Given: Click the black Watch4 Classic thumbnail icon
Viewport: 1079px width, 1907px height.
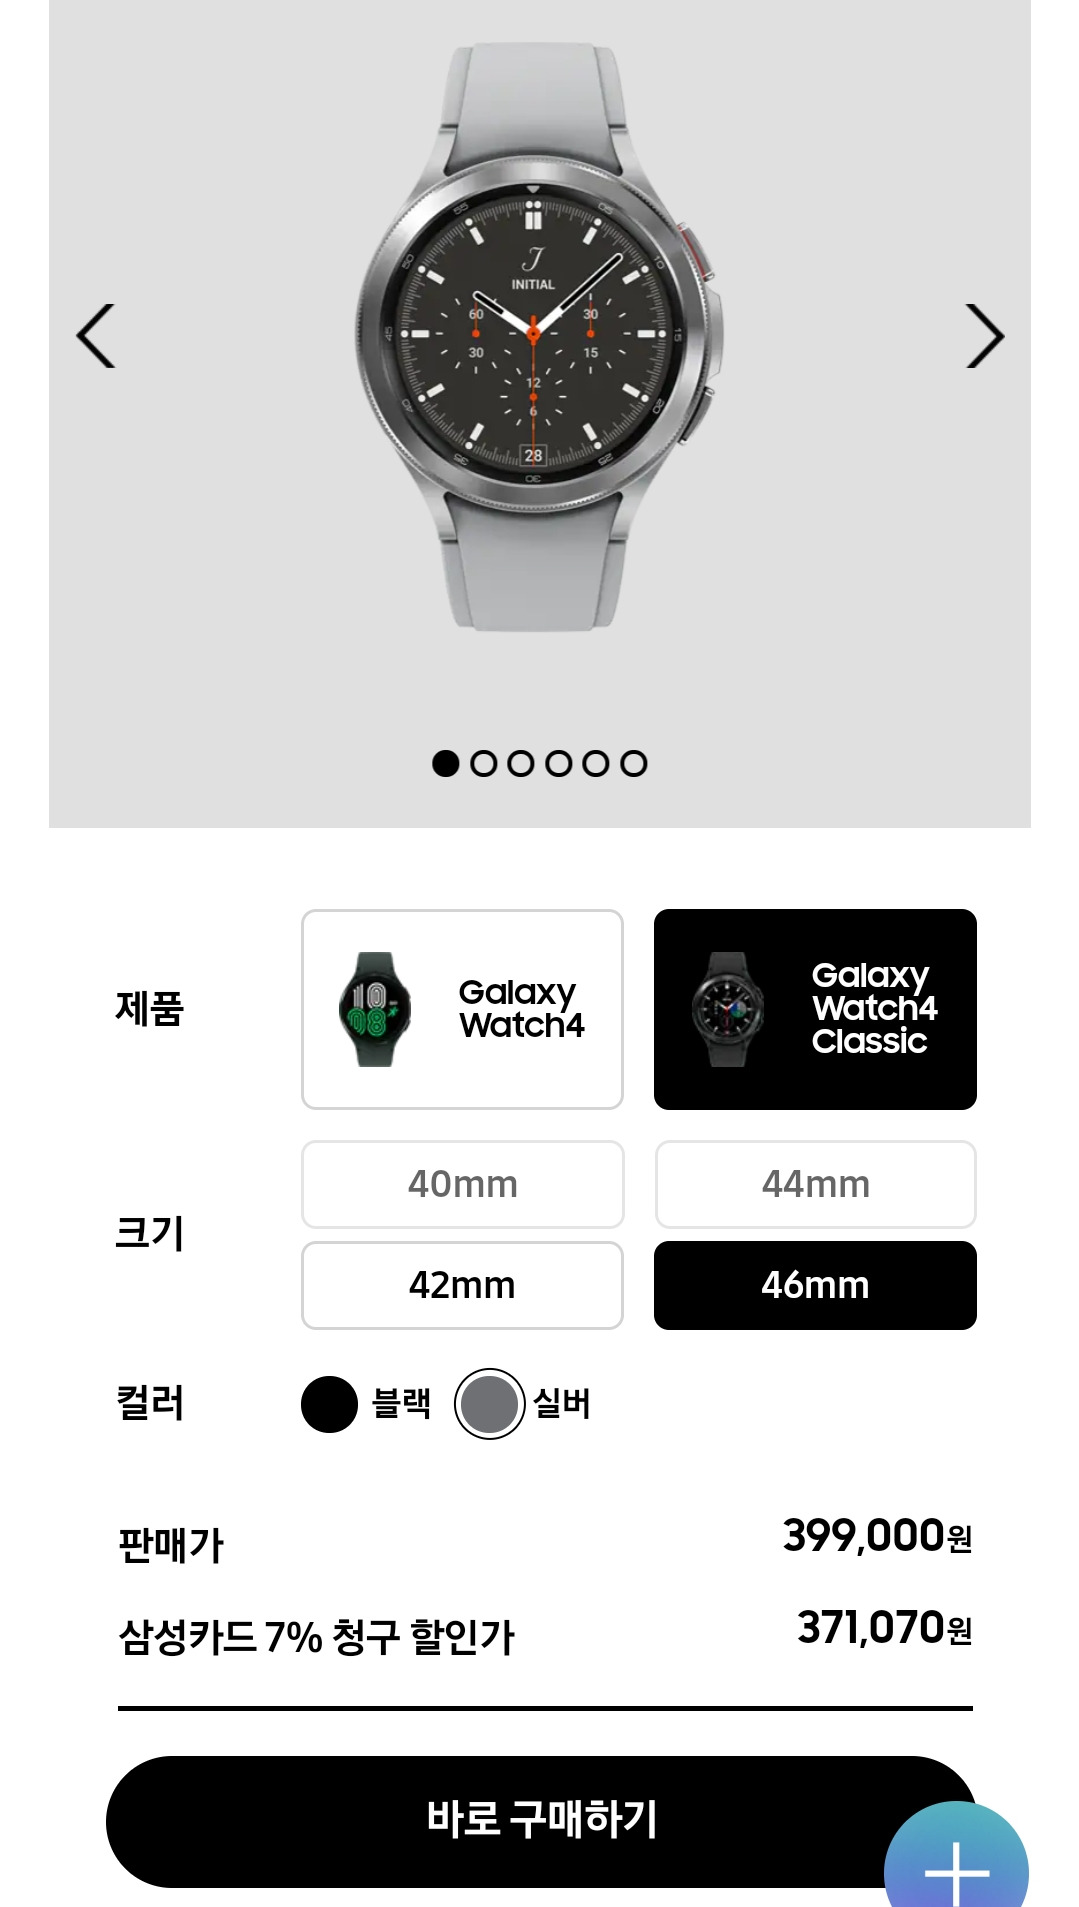Looking at the screenshot, I should [728, 1009].
